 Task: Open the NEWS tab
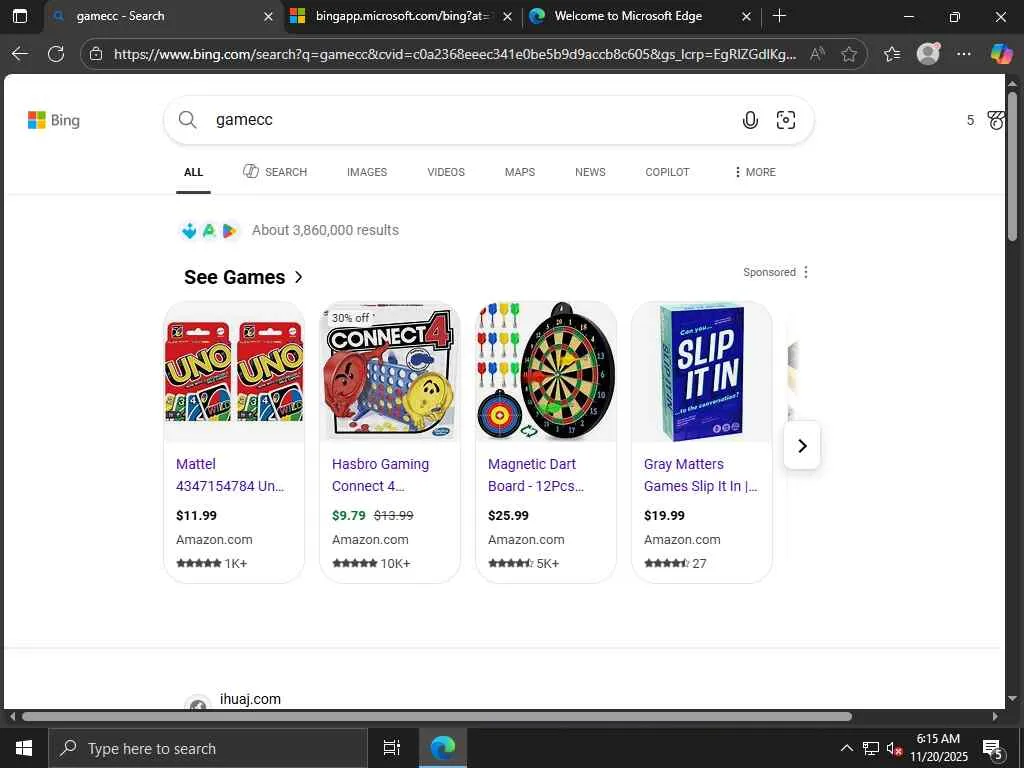(x=590, y=172)
